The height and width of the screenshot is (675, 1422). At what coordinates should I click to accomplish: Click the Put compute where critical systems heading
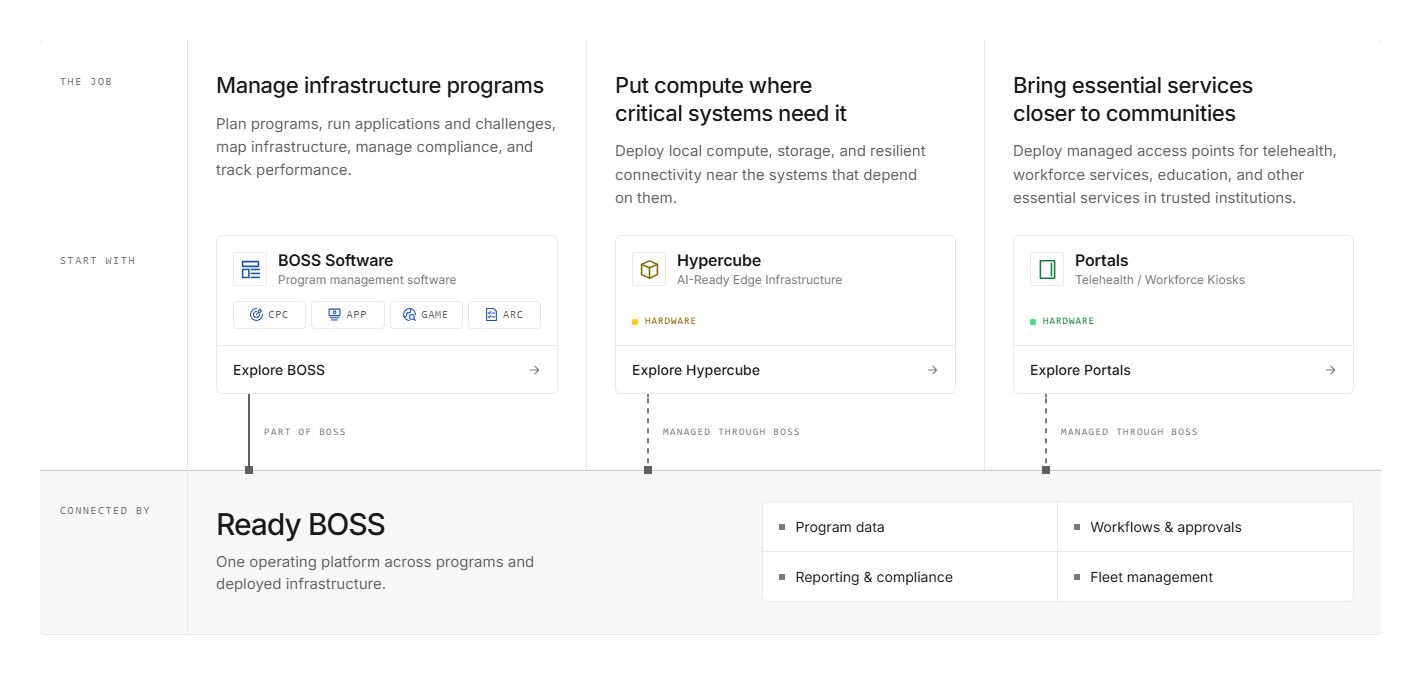click(x=731, y=100)
